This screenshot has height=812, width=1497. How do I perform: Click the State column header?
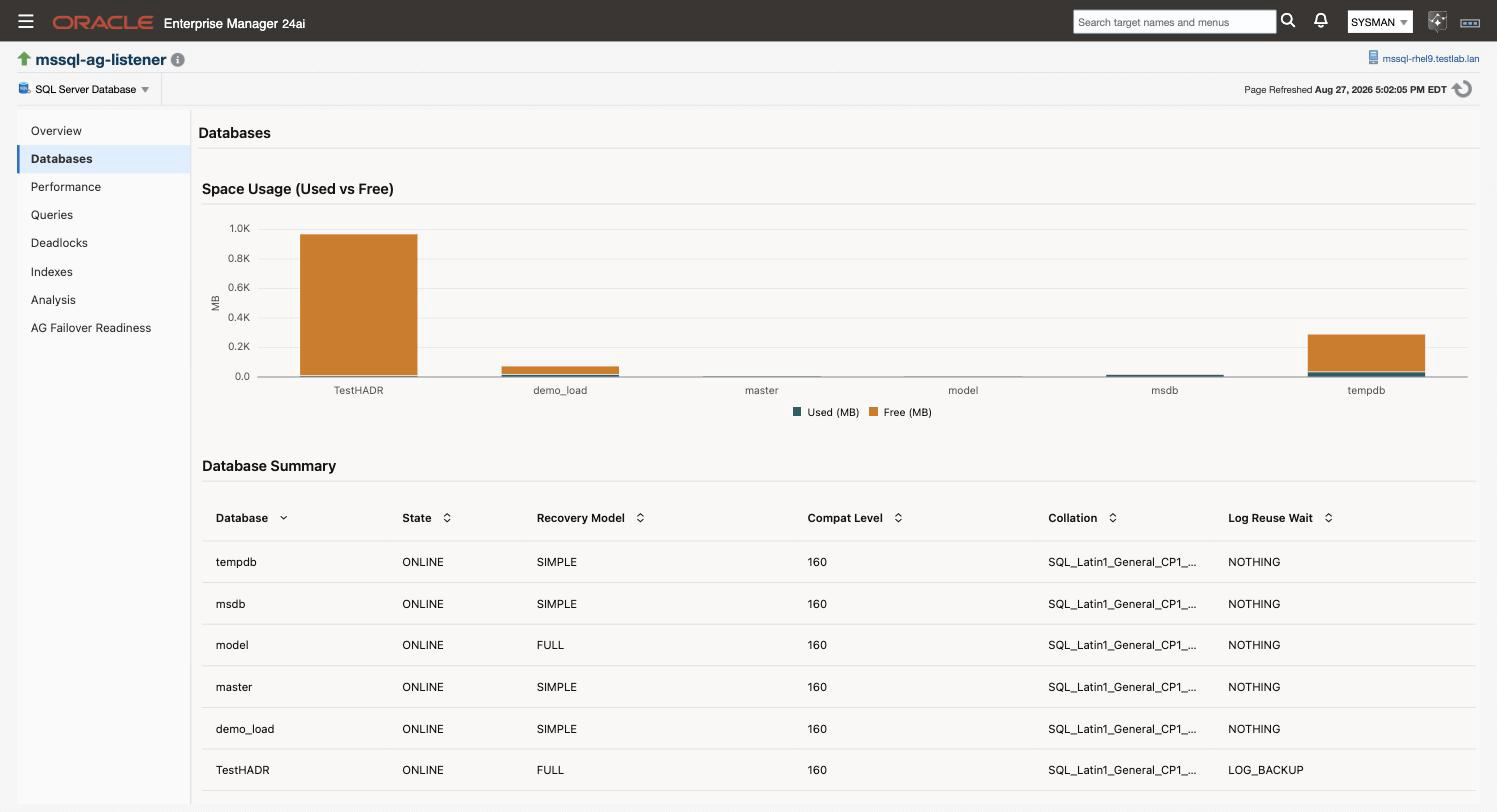pyautogui.click(x=417, y=518)
